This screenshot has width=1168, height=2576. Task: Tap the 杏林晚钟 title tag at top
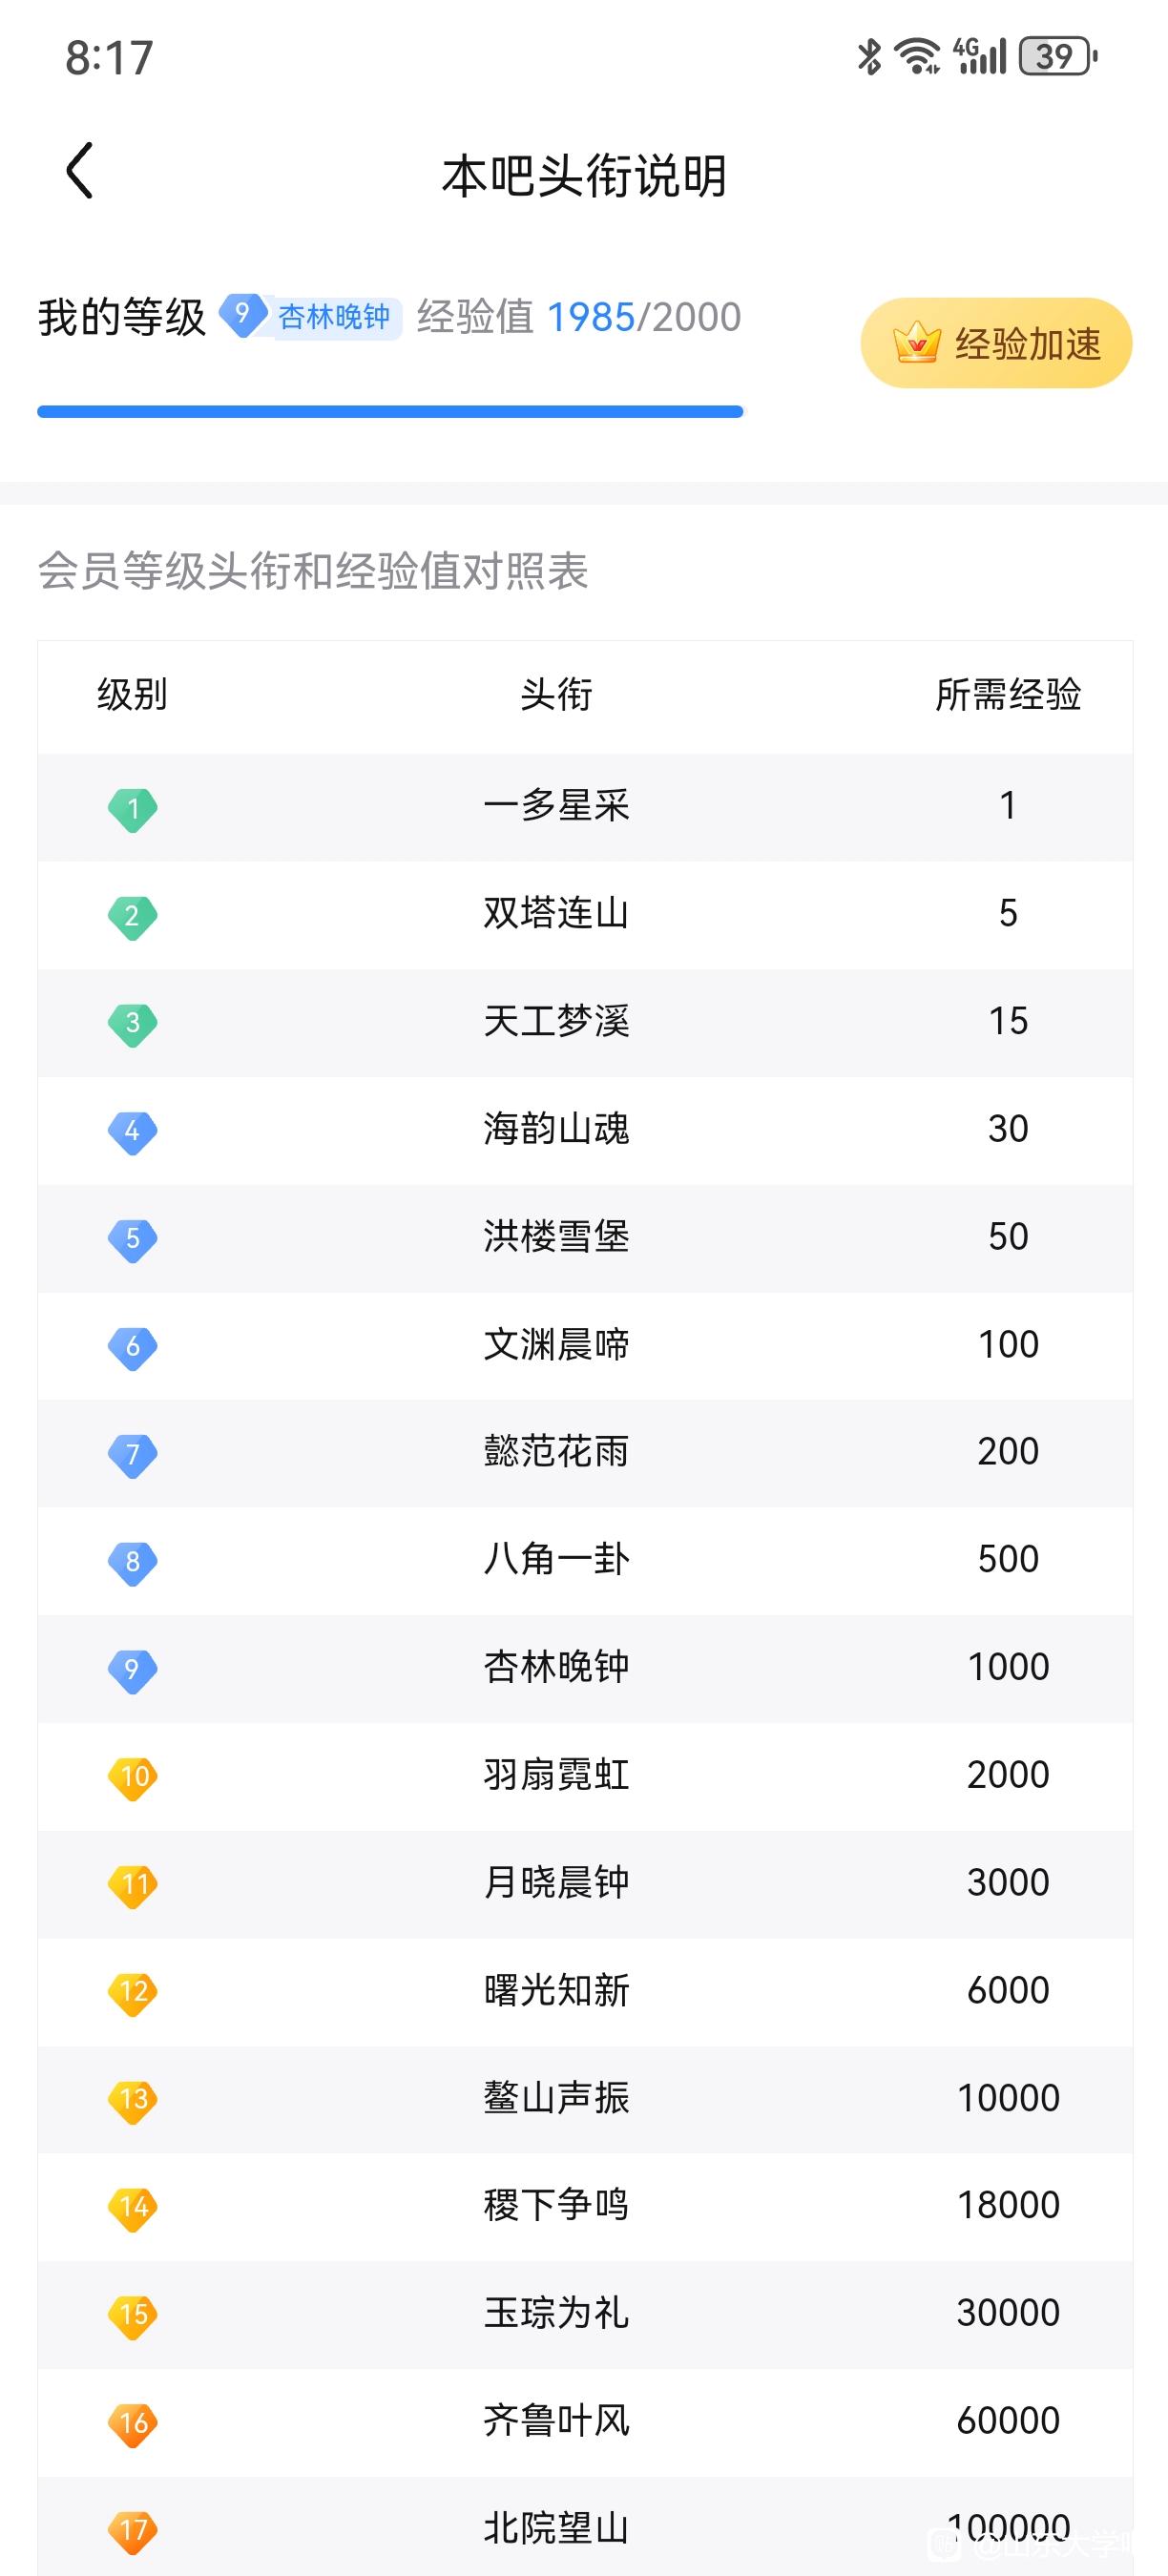pos(335,318)
